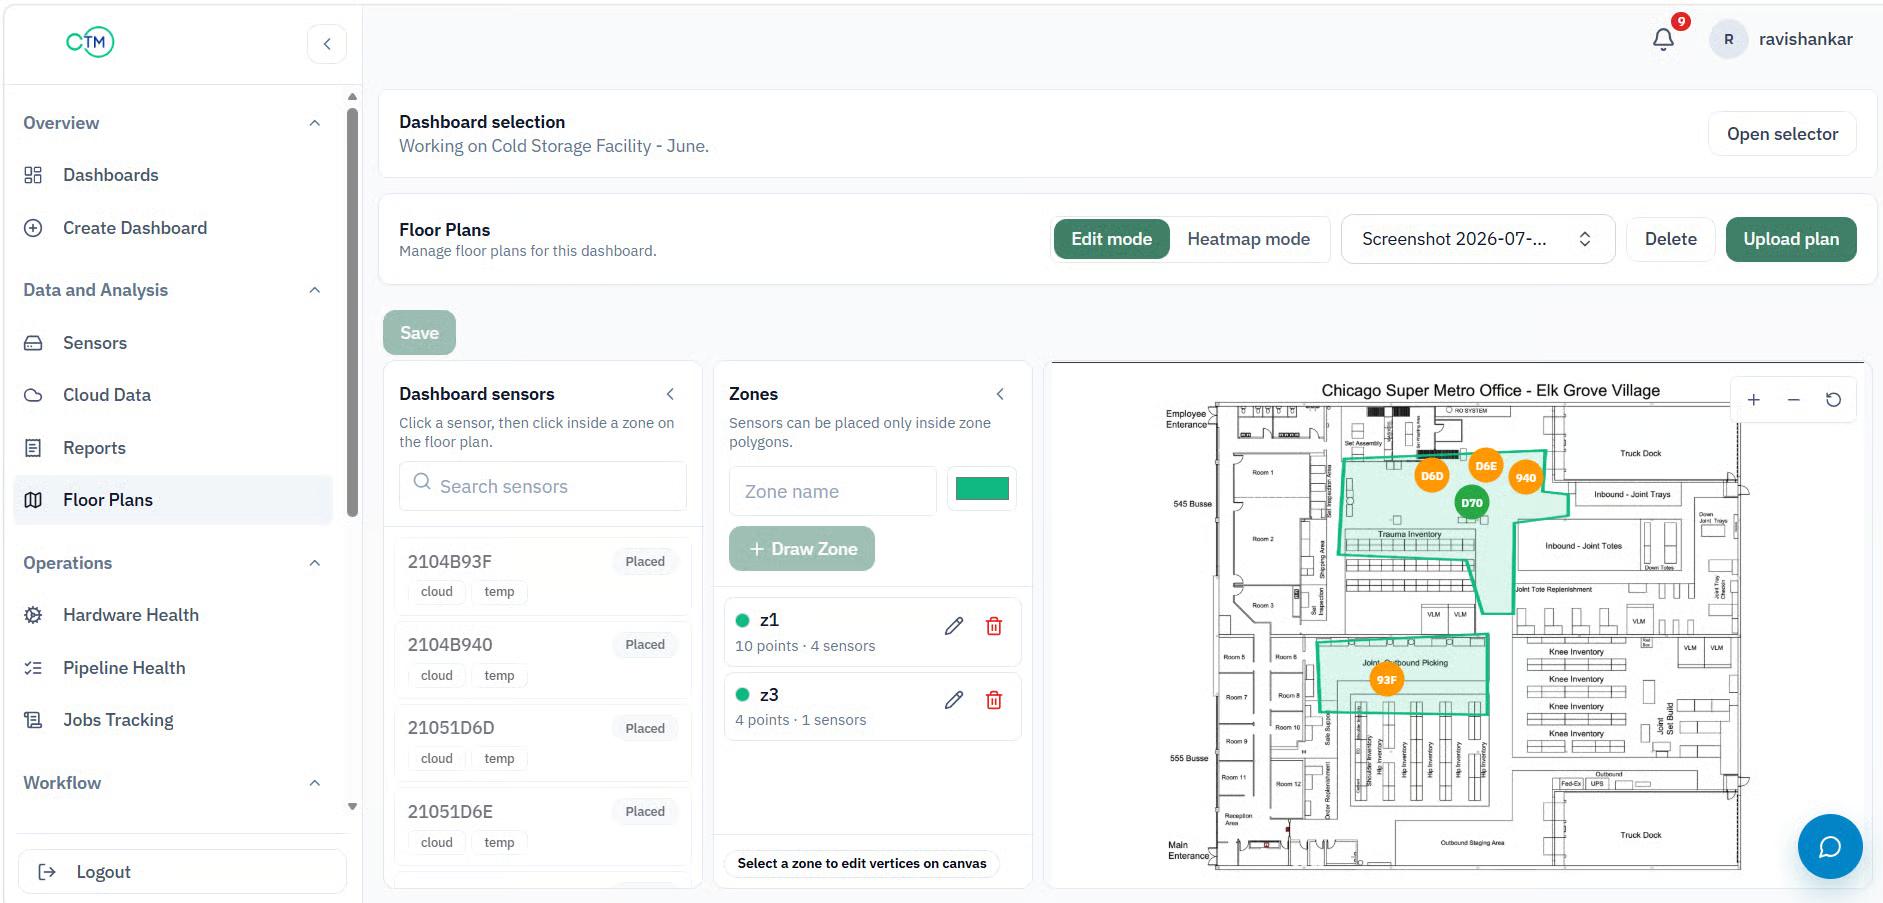Click Logout in the sidebar
Viewport: 1883px width, 903px height.
(x=182, y=872)
